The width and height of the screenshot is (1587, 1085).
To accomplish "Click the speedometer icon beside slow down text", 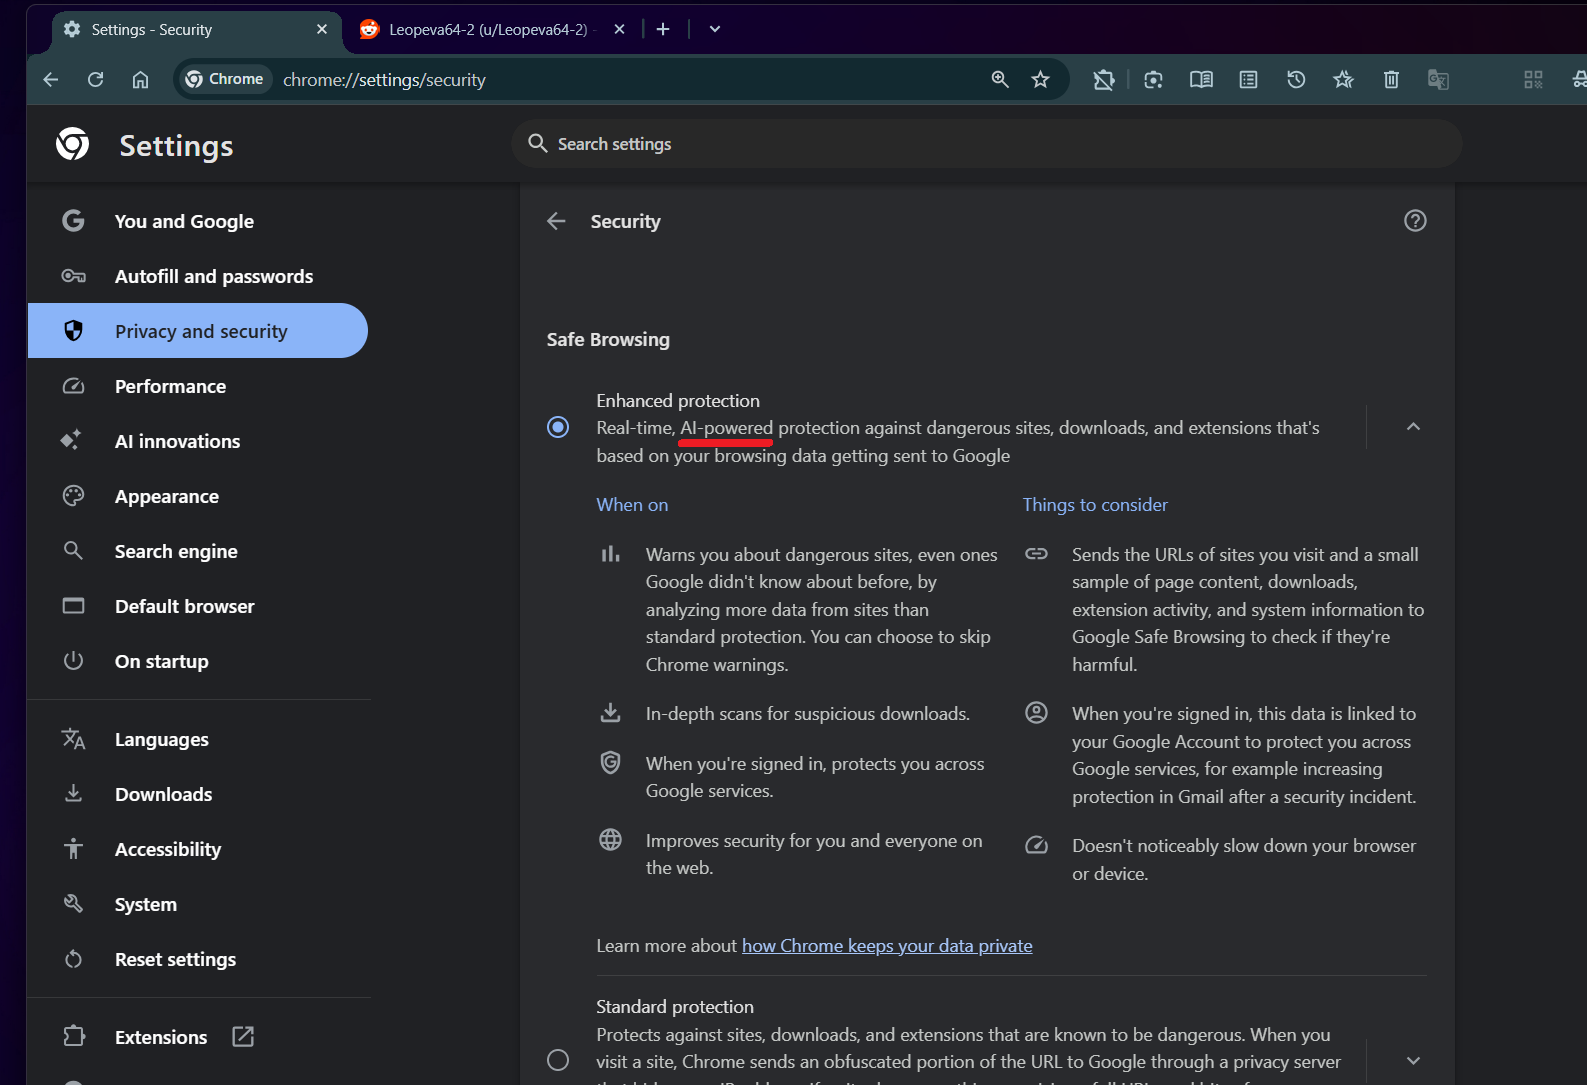I will pyautogui.click(x=1037, y=845).
